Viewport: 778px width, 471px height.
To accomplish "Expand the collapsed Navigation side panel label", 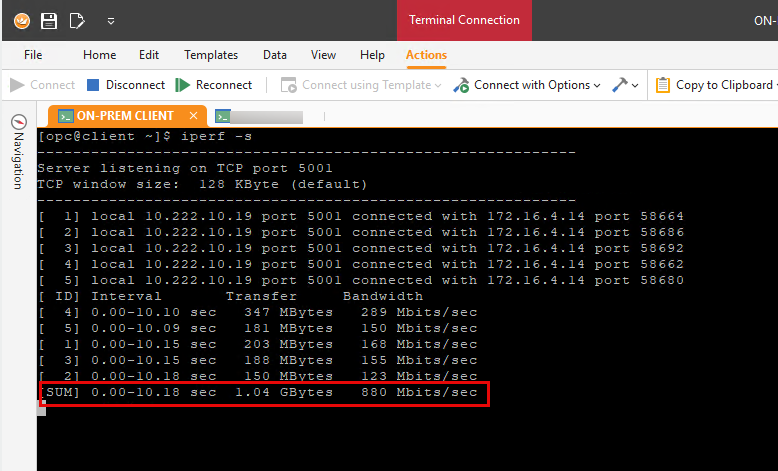I will pos(18,160).
